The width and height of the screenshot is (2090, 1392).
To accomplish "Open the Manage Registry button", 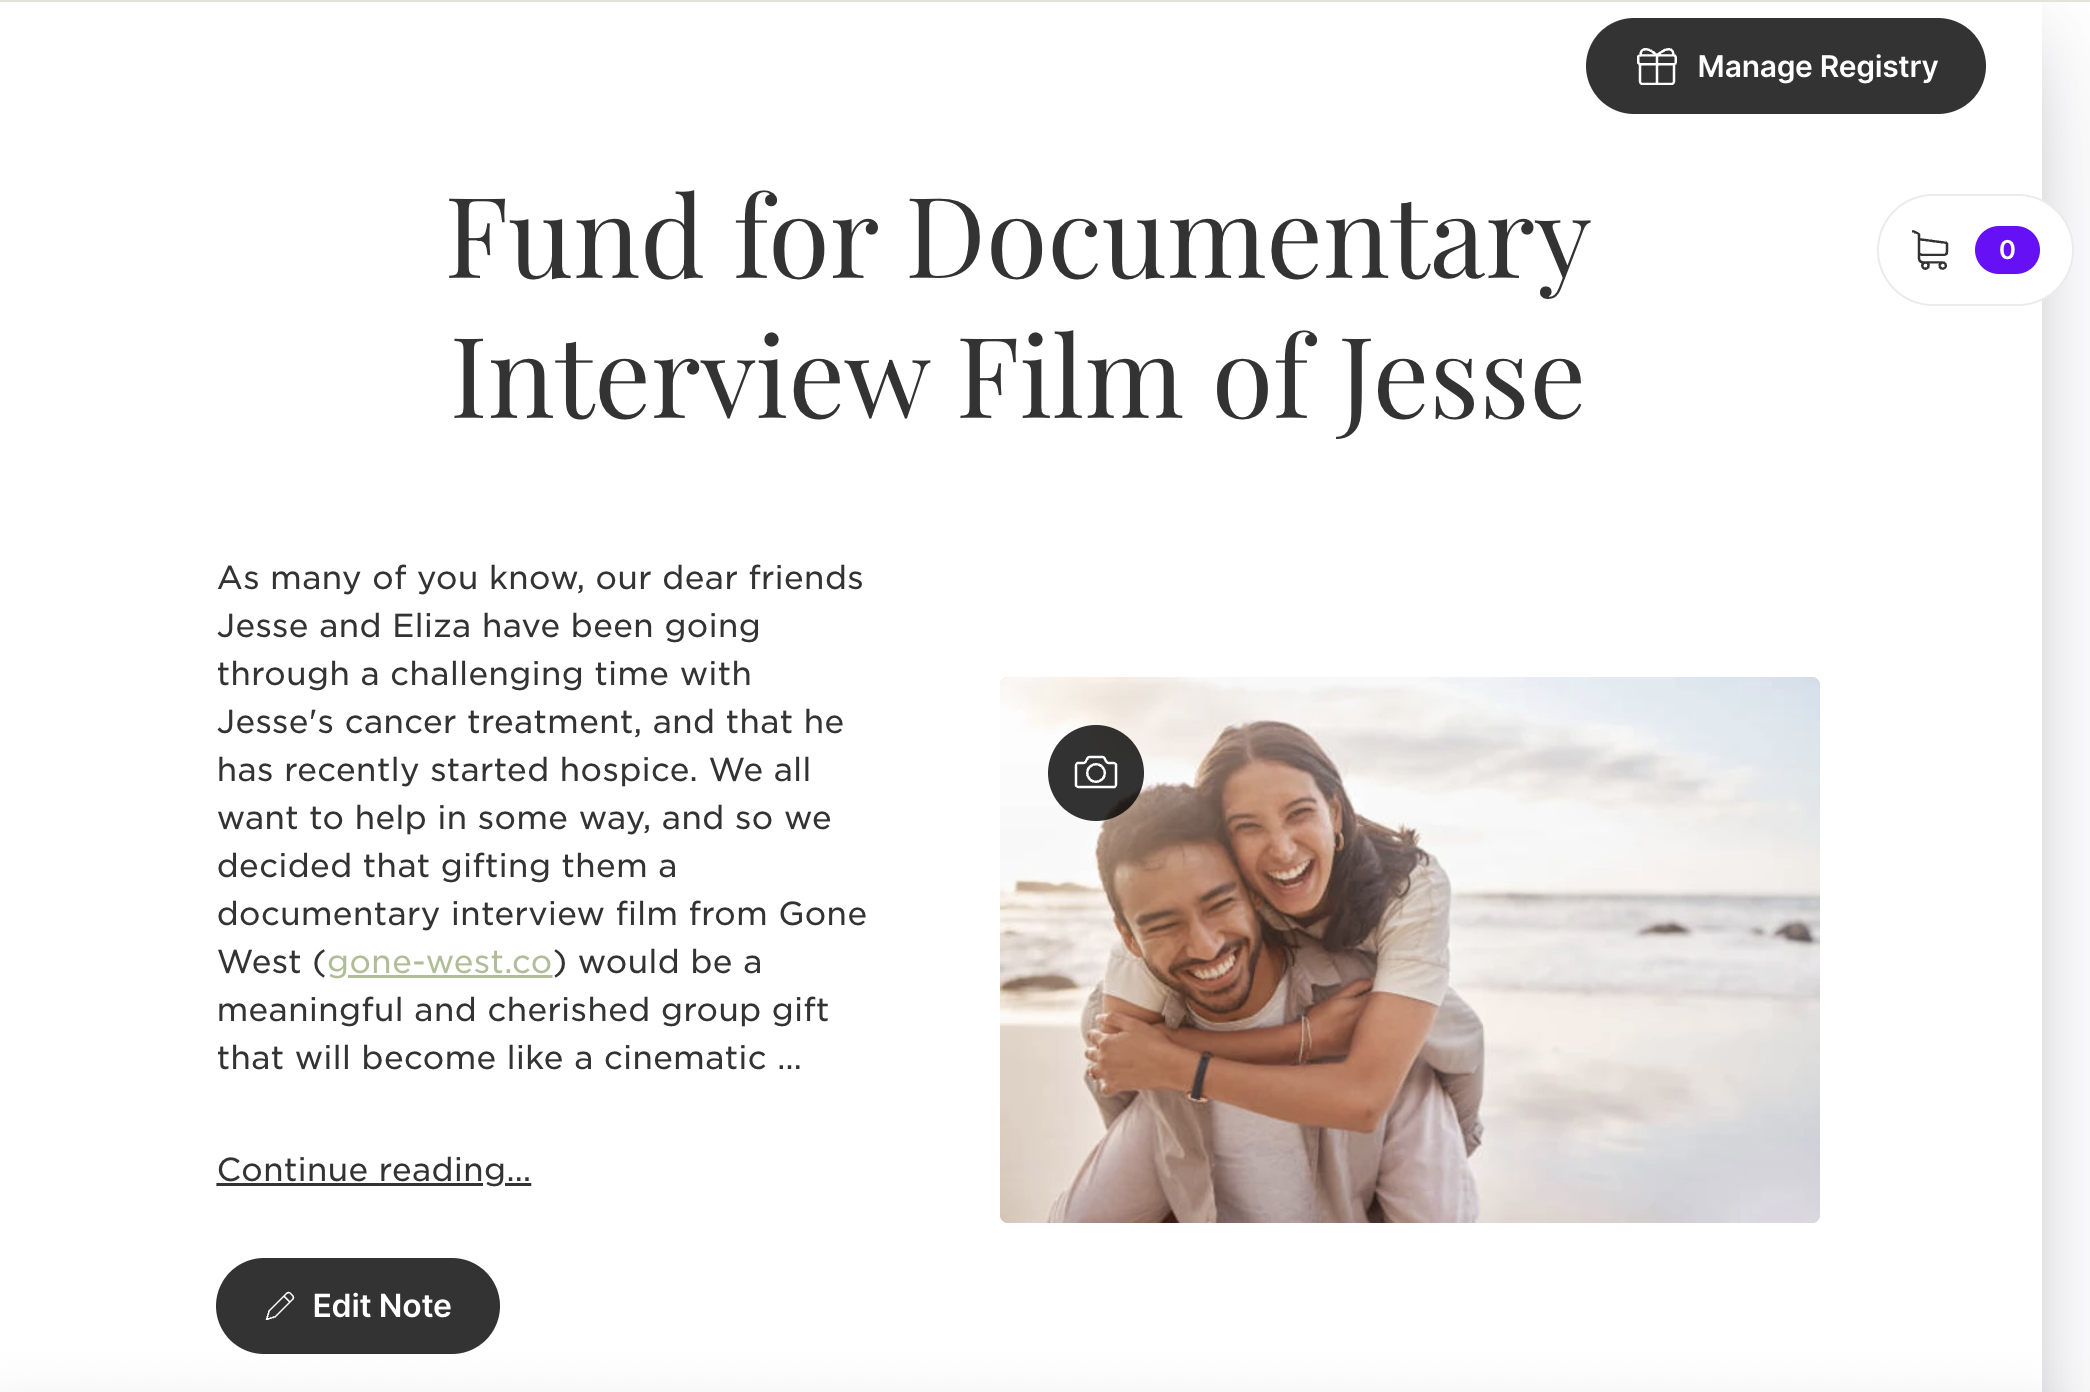I will click(1785, 66).
